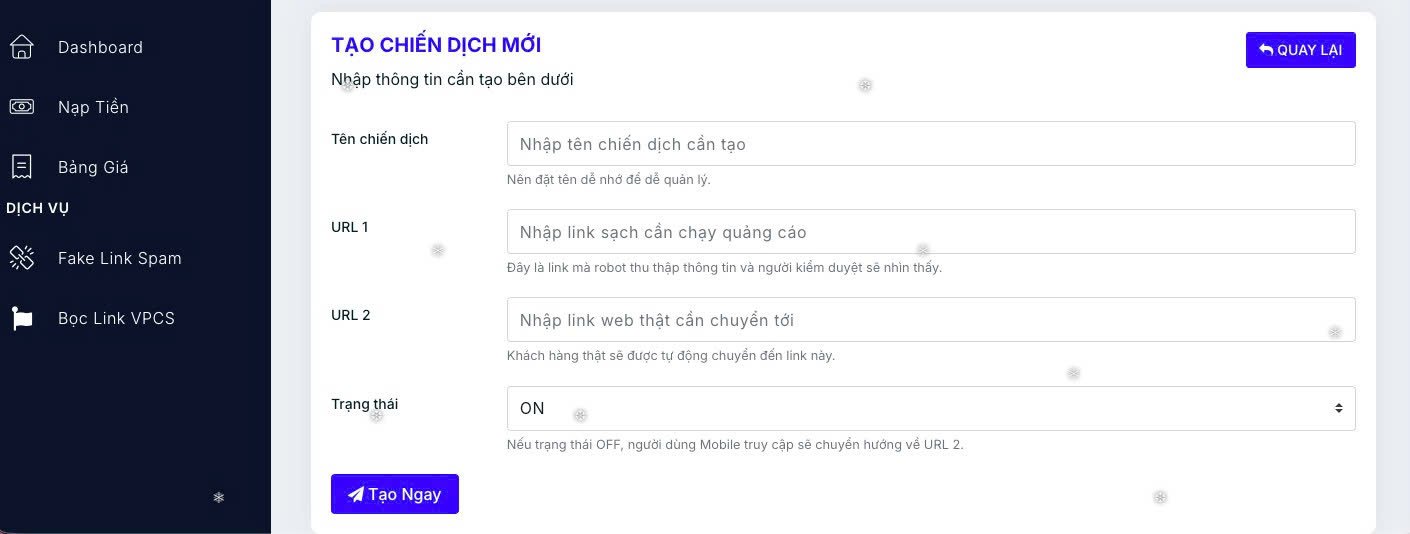Open the Dashboard menu item

100,47
